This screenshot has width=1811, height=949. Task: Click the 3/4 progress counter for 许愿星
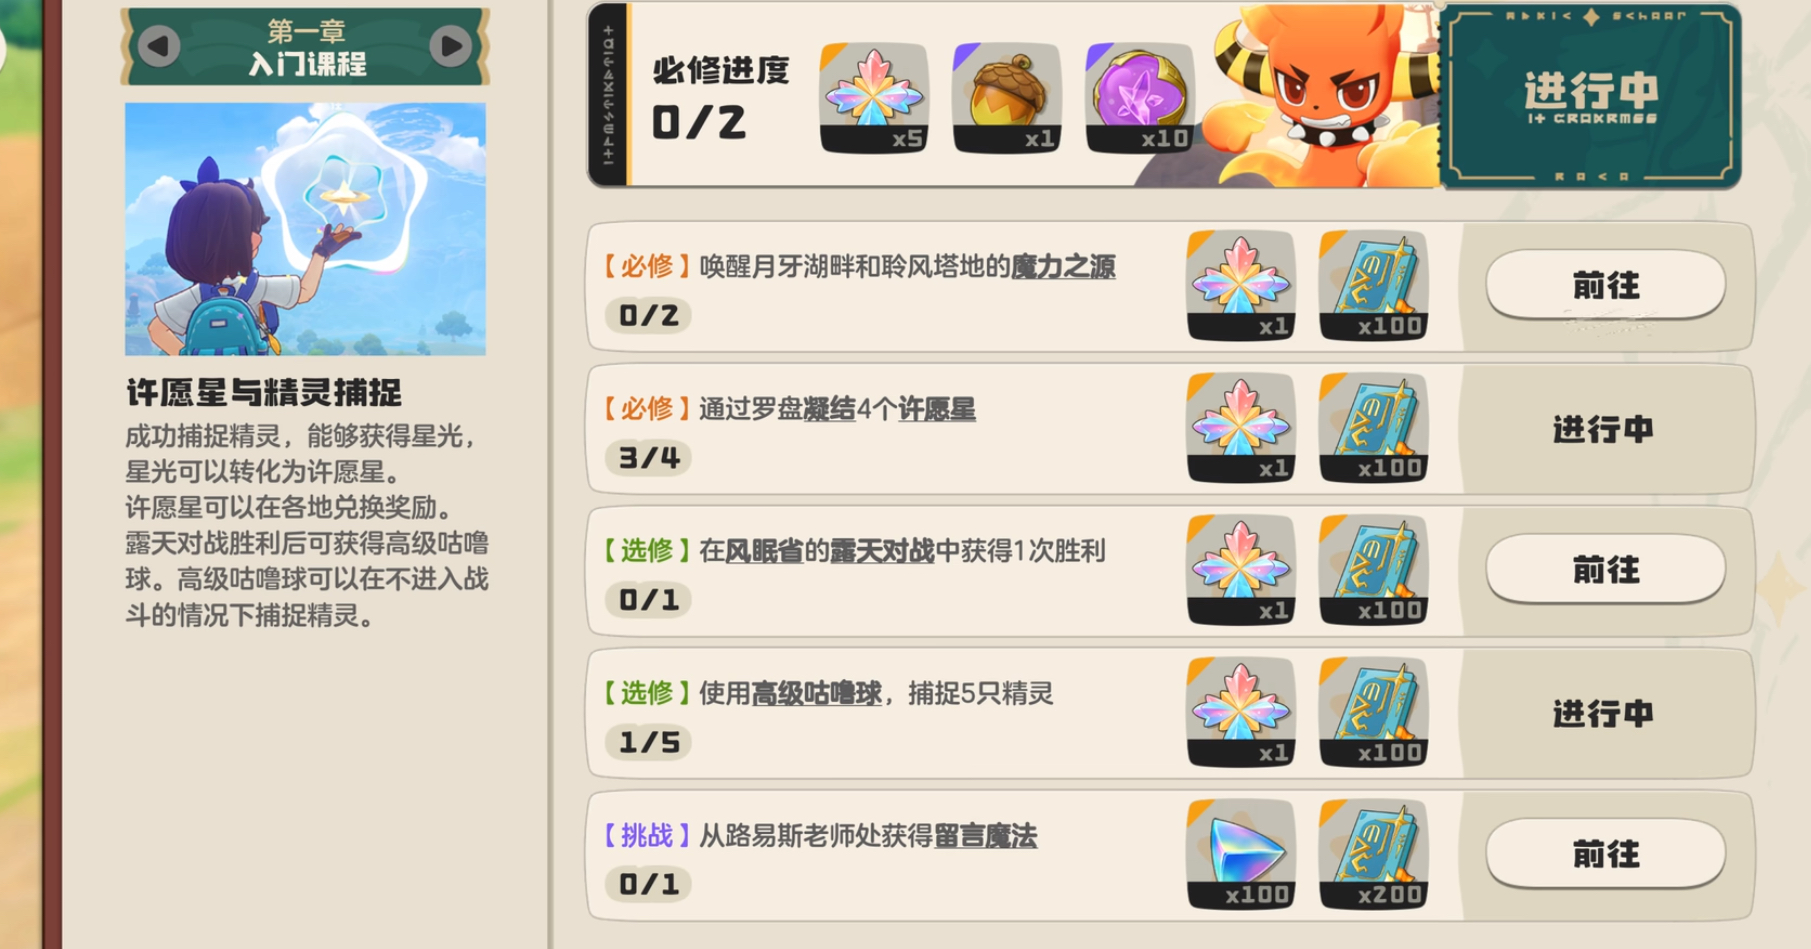click(x=648, y=458)
